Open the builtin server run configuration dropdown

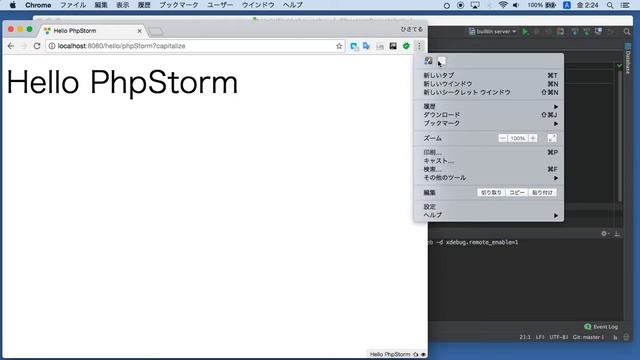coord(492,31)
